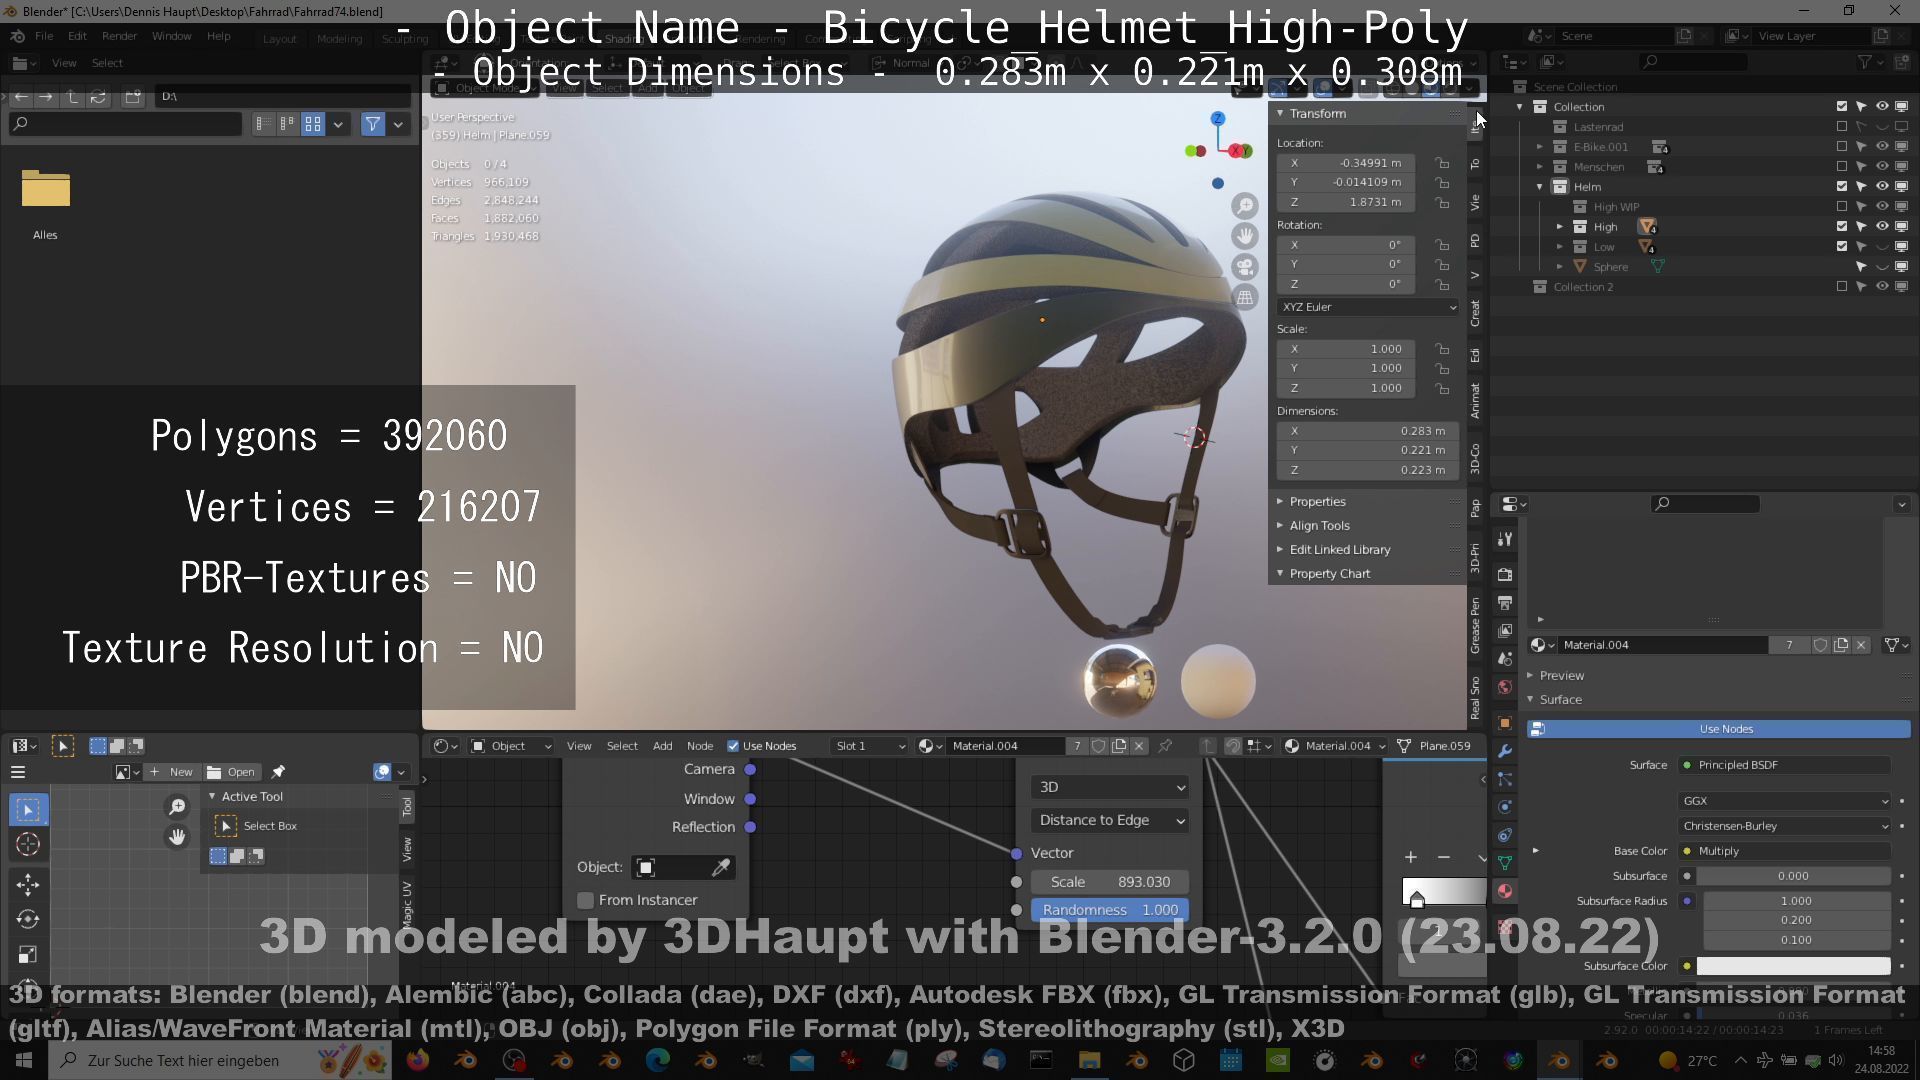Lock the Location X value

click(1442, 163)
